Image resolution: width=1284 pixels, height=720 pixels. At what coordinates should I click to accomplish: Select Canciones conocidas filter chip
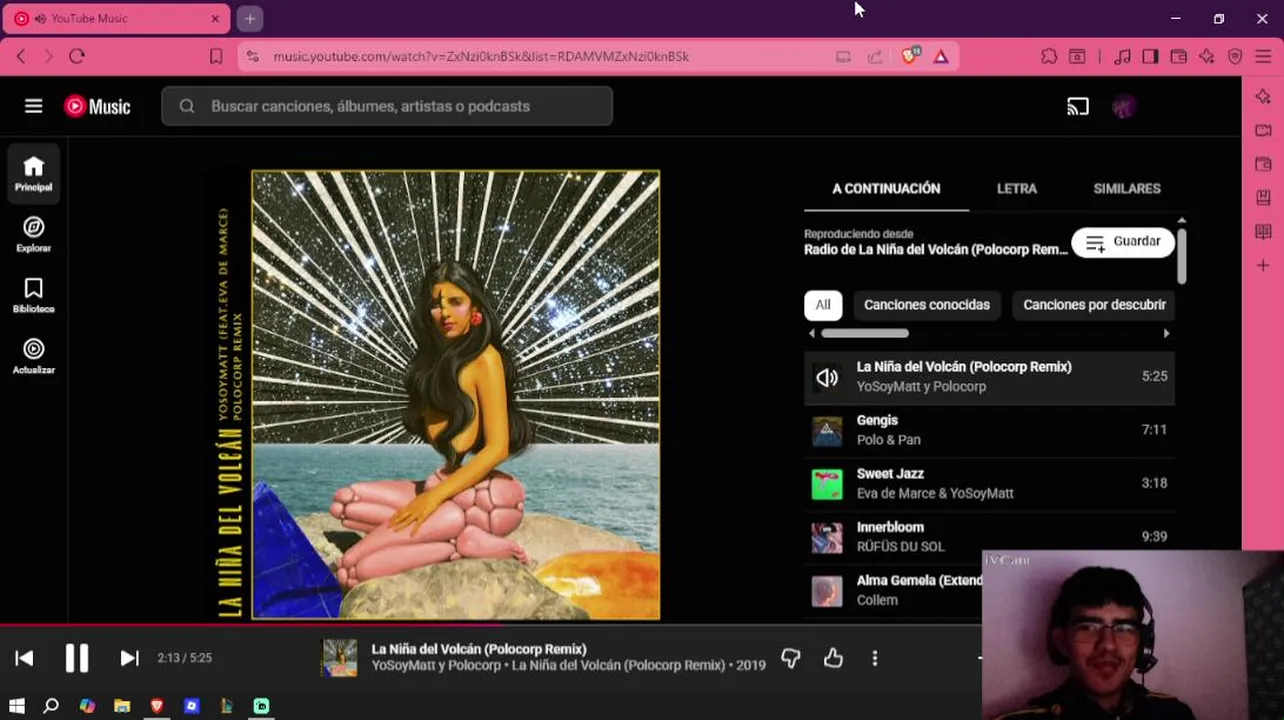926,305
